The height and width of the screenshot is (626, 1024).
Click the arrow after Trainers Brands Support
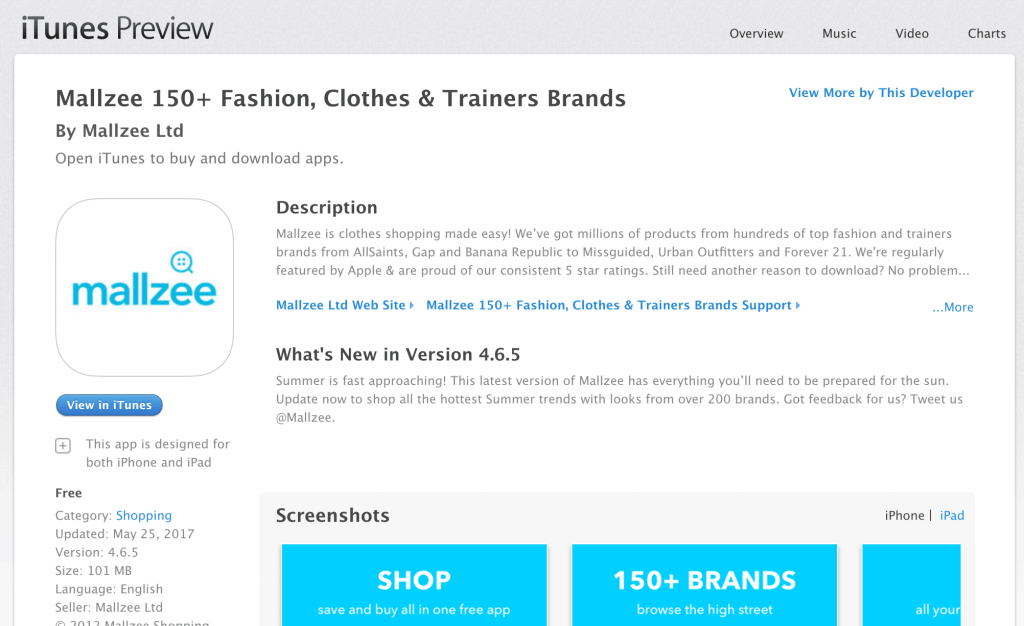797,305
